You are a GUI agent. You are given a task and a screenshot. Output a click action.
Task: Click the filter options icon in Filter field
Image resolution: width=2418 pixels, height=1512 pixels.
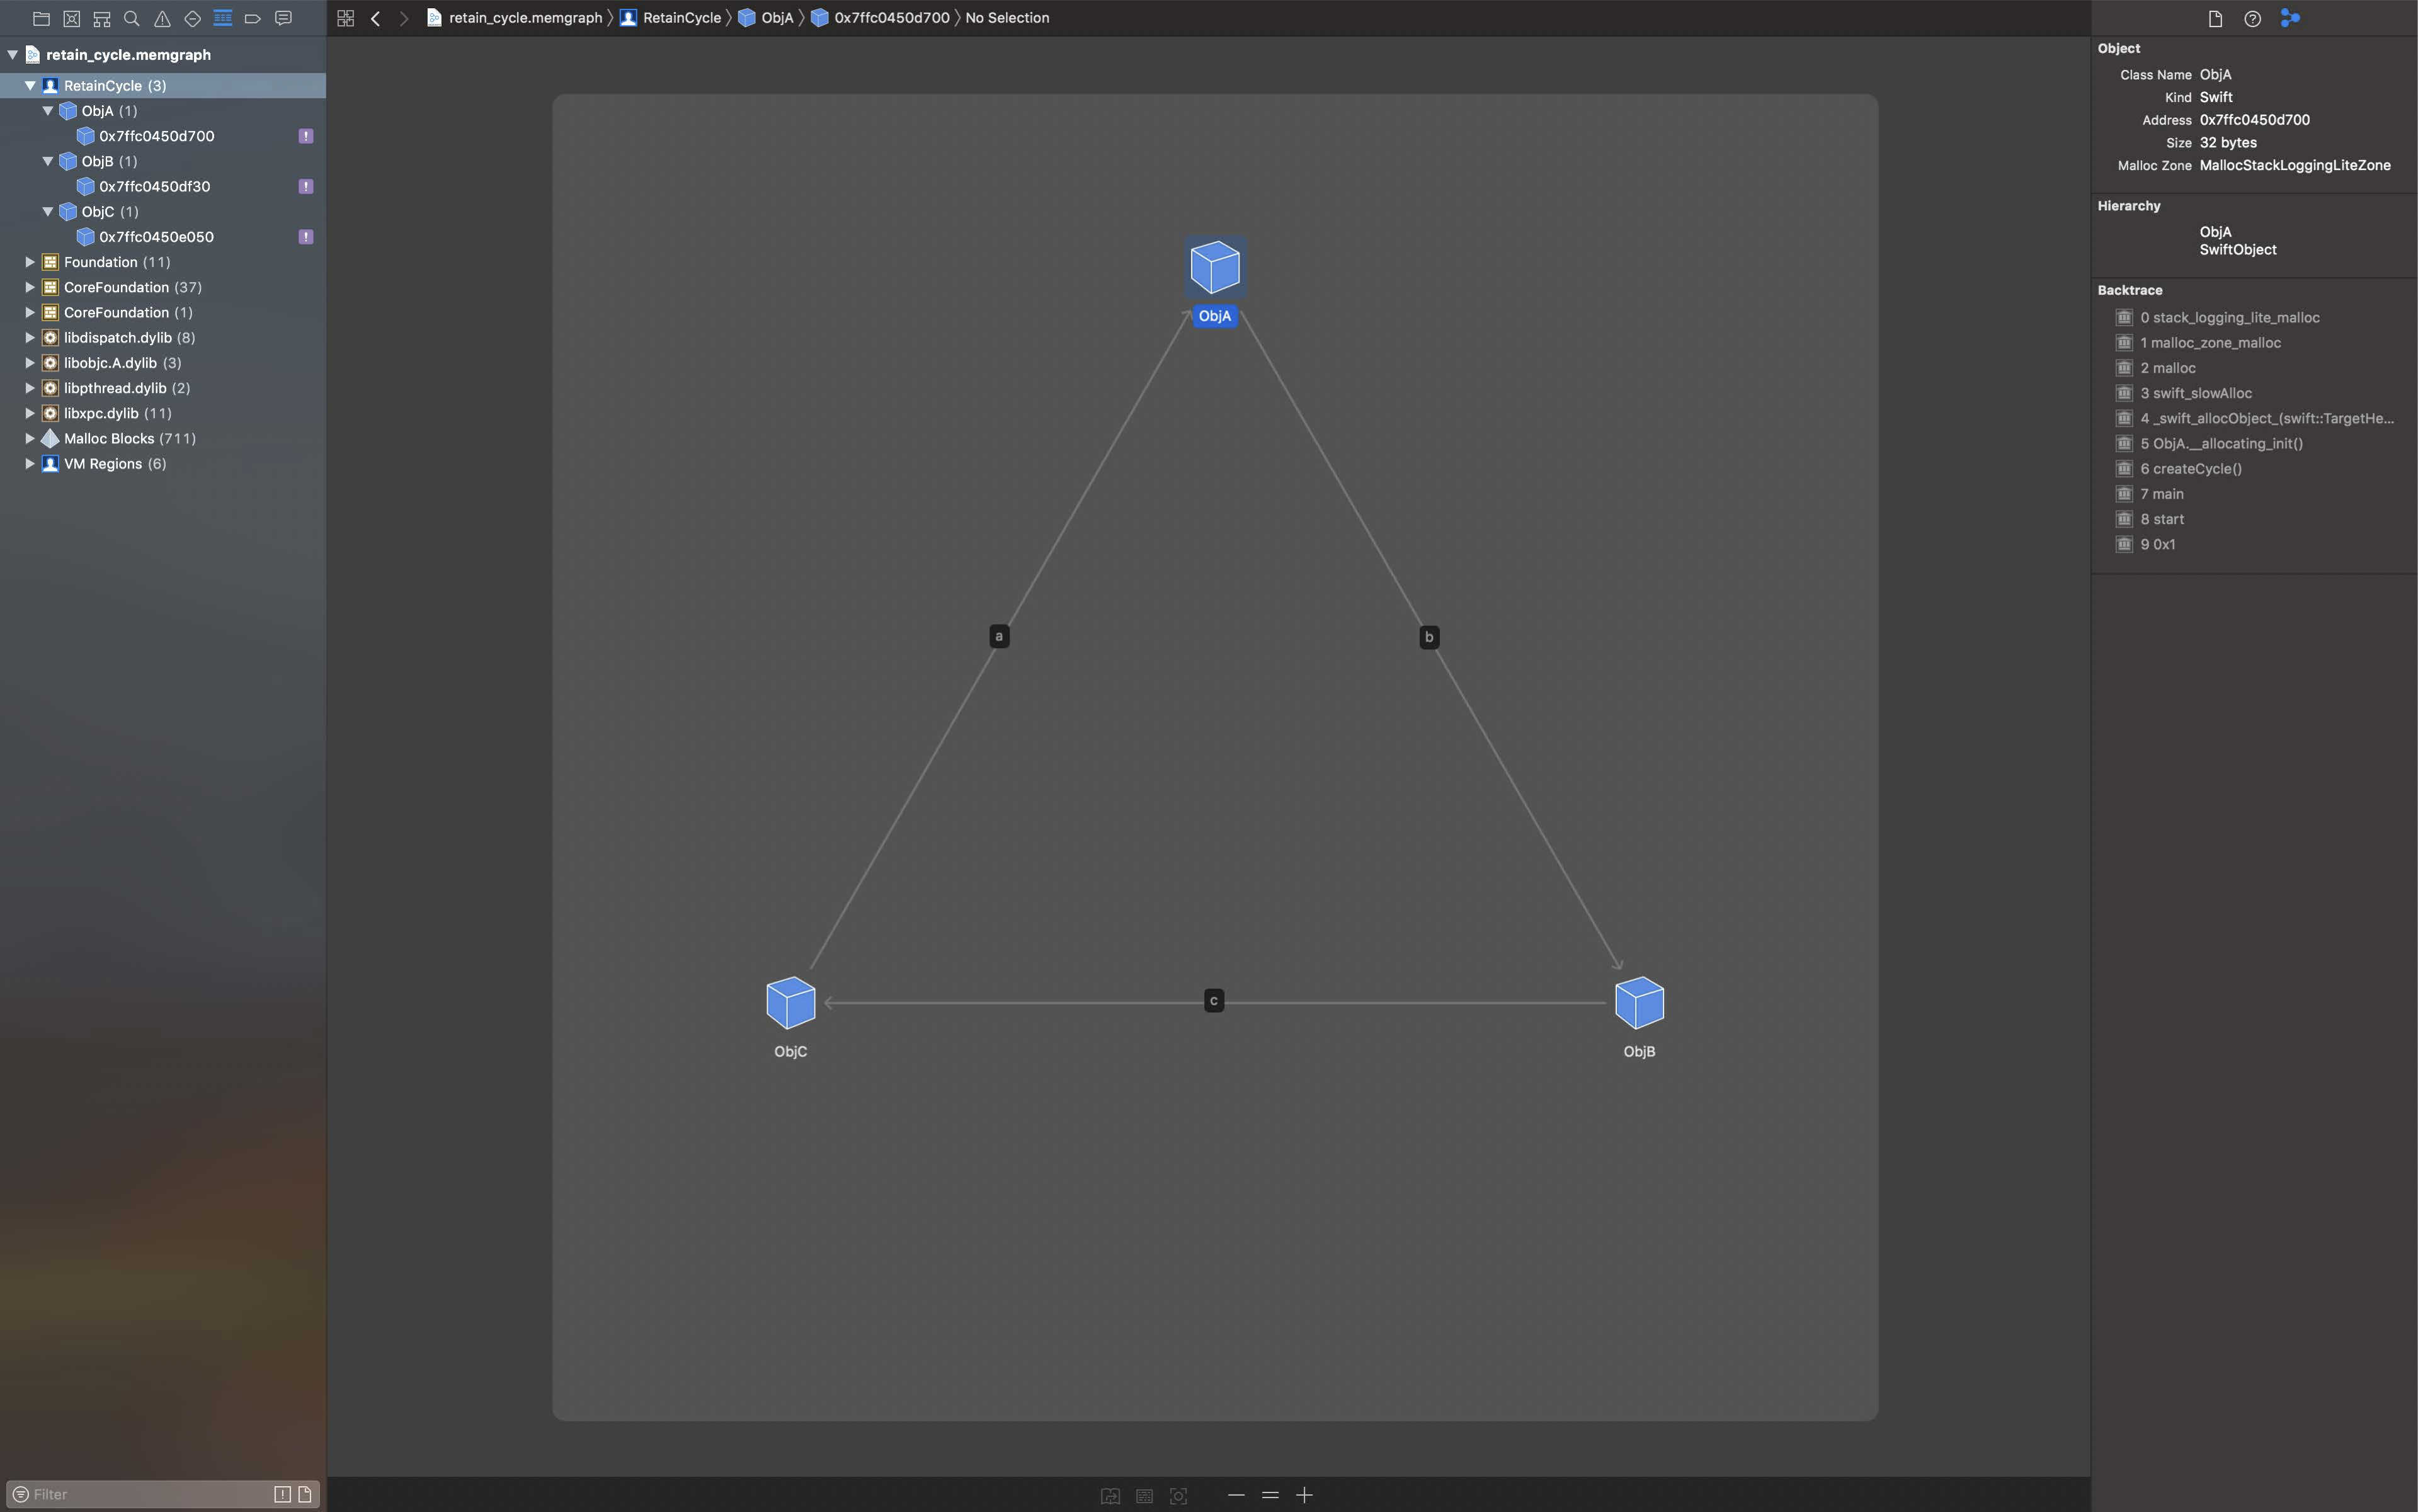pos(20,1494)
